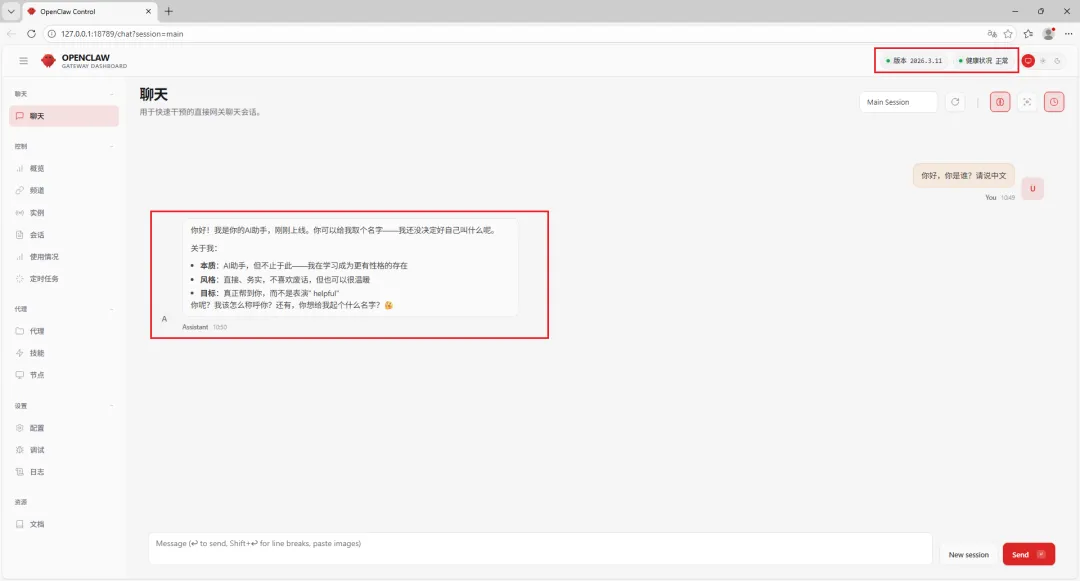Select the light theme sun icon
Image resolution: width=1080 pixels, height=581 pixels.
1043,61
